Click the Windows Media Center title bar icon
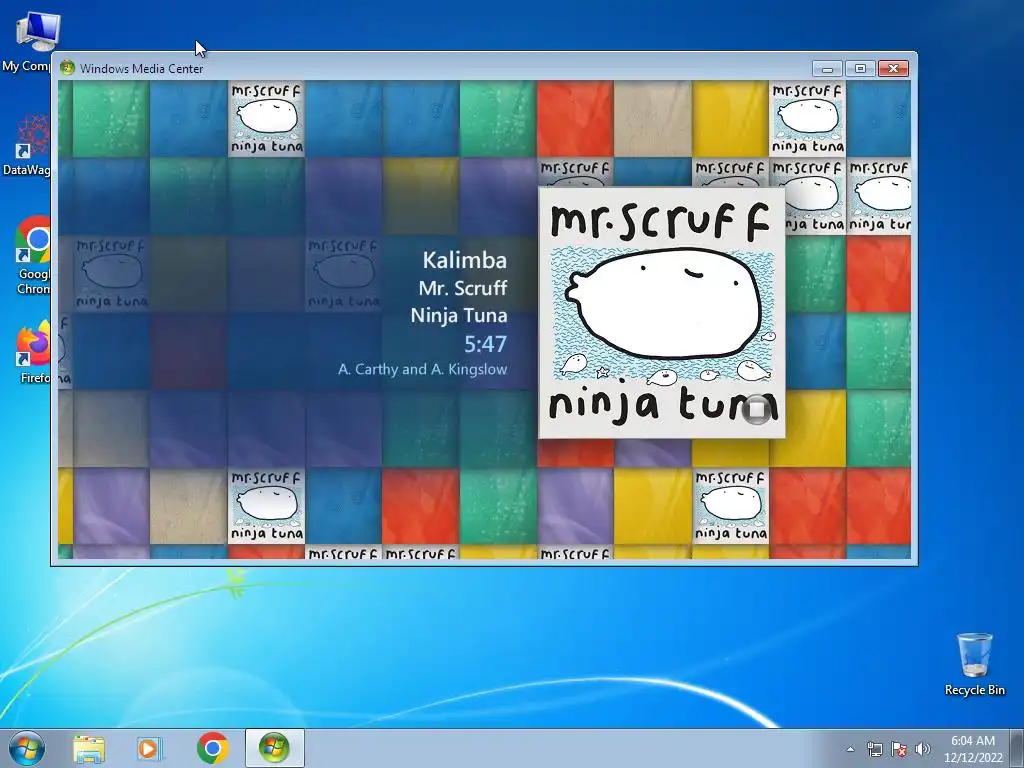 [67, 67]
